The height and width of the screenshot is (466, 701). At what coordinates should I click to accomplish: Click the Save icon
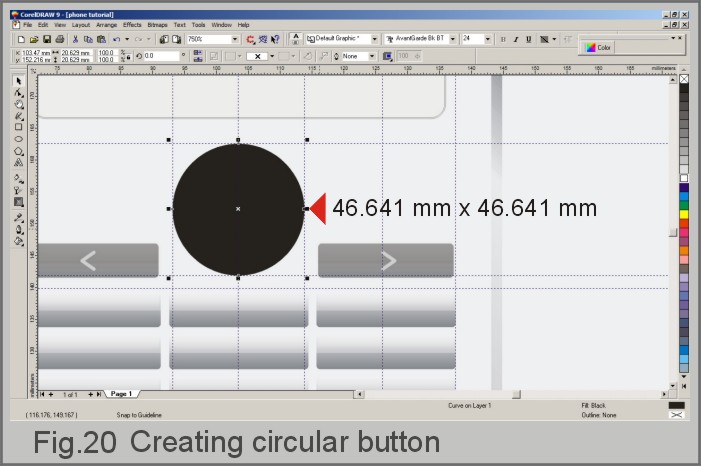pos(46,39)
